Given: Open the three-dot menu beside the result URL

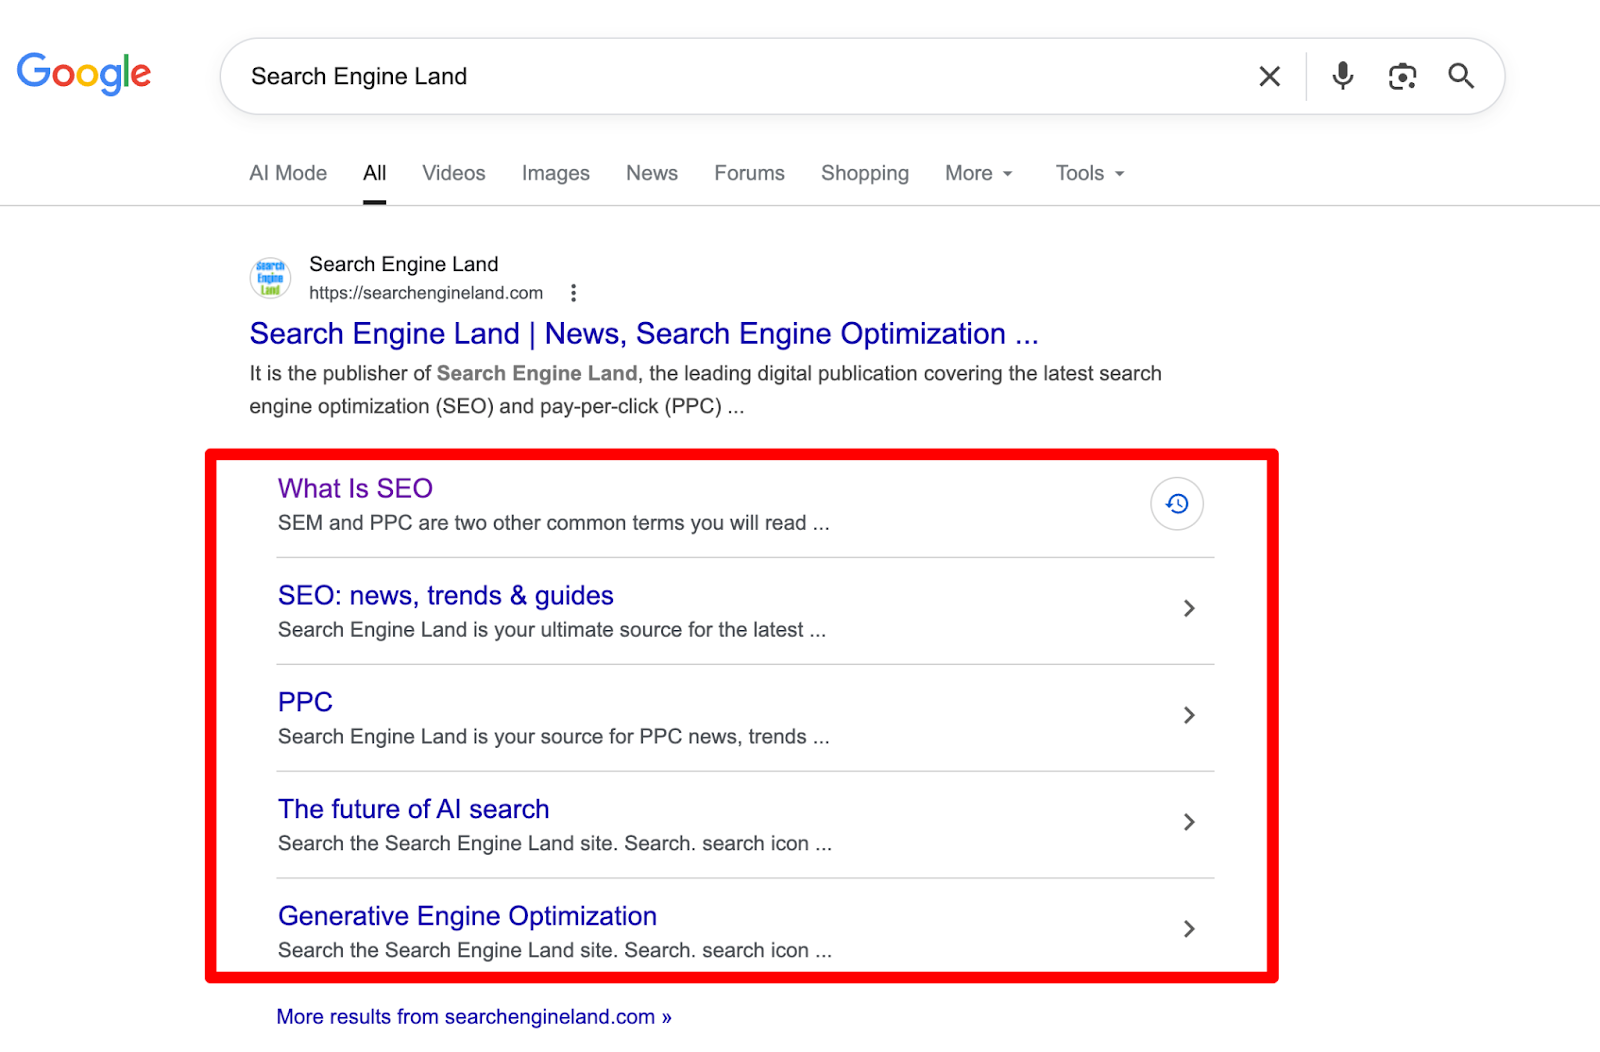Looking at the screenshot, I should click(x=573, y=292).
